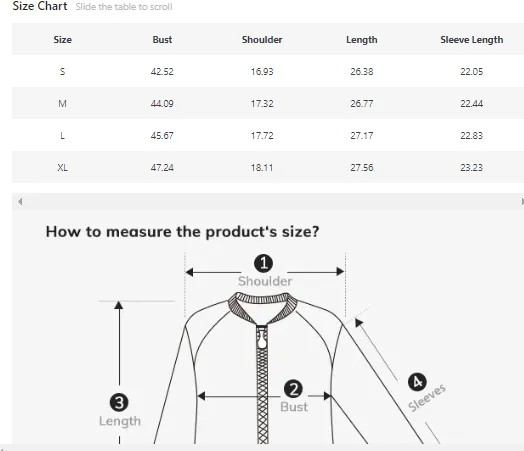Click the Length column header
This screenshot has height=451, width=524.
click(x=362, y=40)
